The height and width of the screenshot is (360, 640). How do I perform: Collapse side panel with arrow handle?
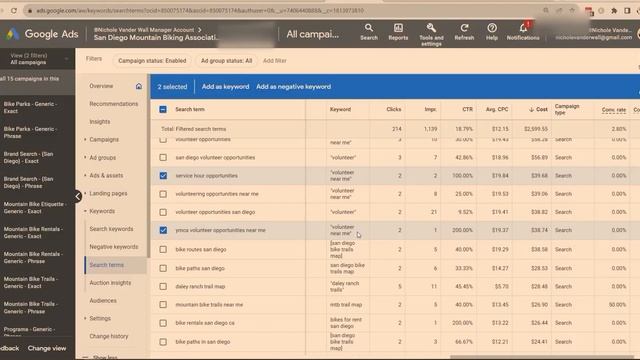click(x=78, y=196)
